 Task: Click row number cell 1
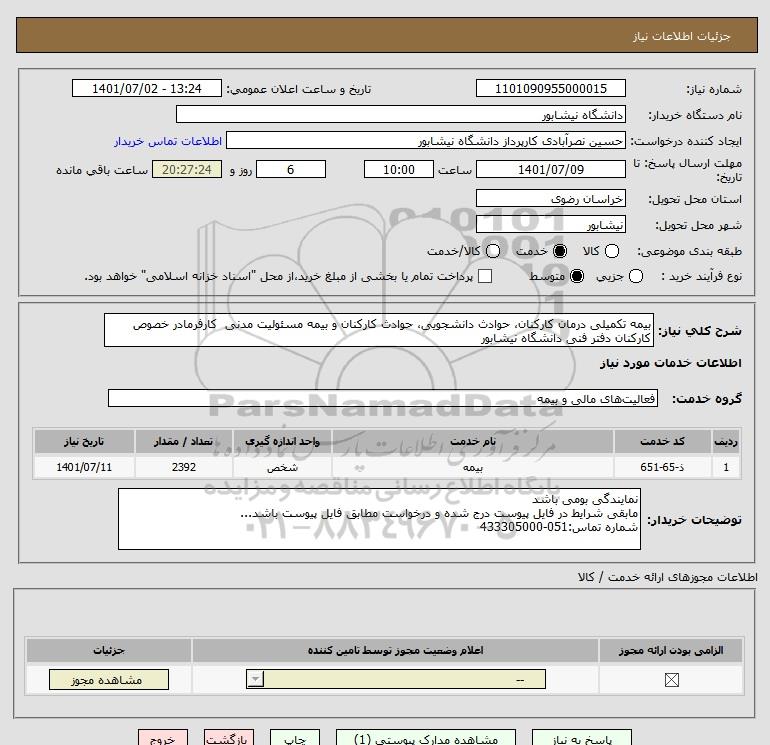point(726,467)
